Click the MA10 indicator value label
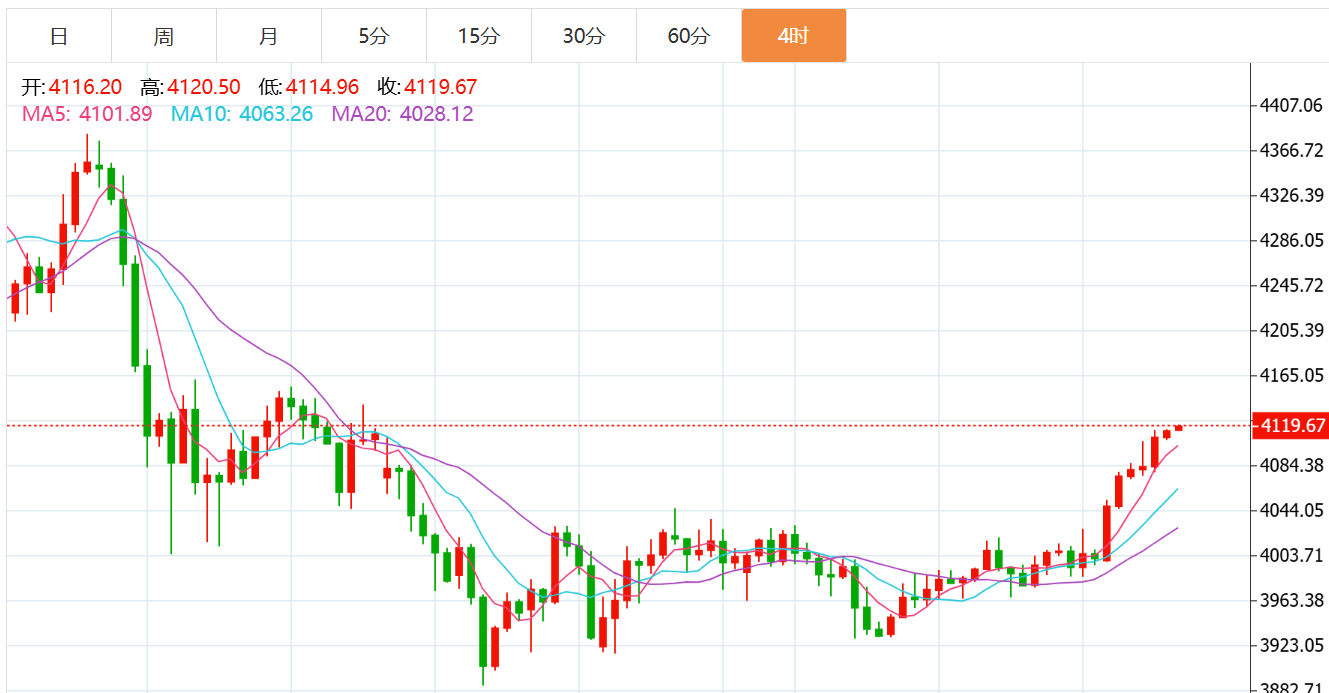This screenshot has width=1329, height=693. (x=242, y=114)
